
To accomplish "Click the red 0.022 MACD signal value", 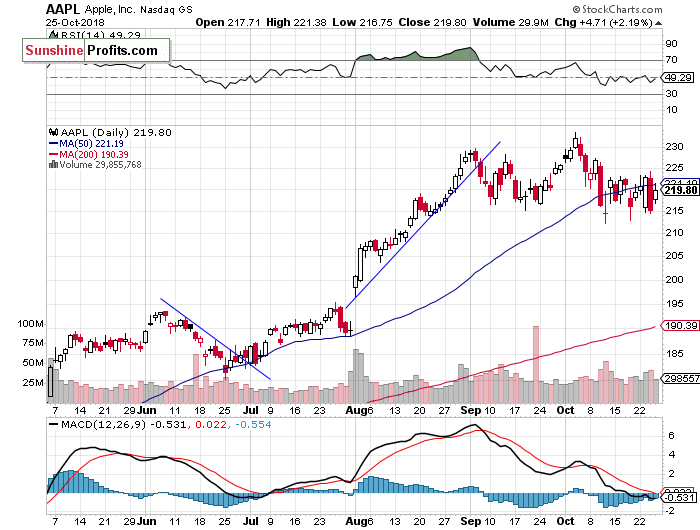I will (211, 424).
